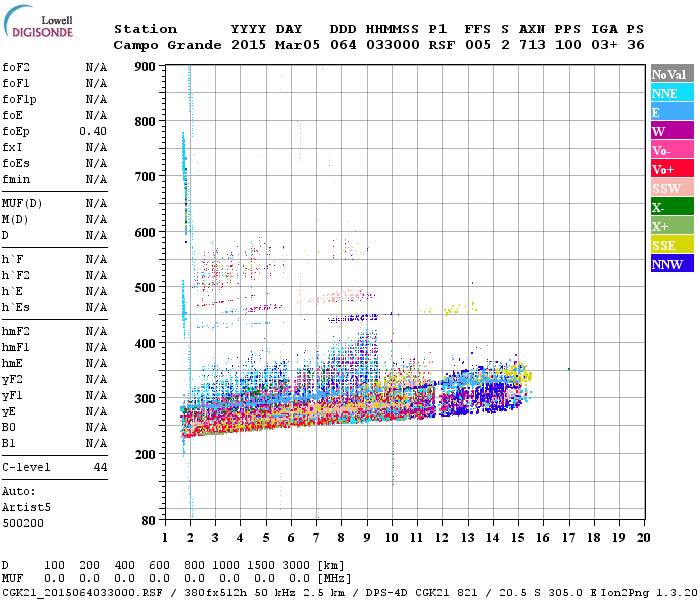
Task: Click the hmE parameter label
Action: tap(12, 364)
